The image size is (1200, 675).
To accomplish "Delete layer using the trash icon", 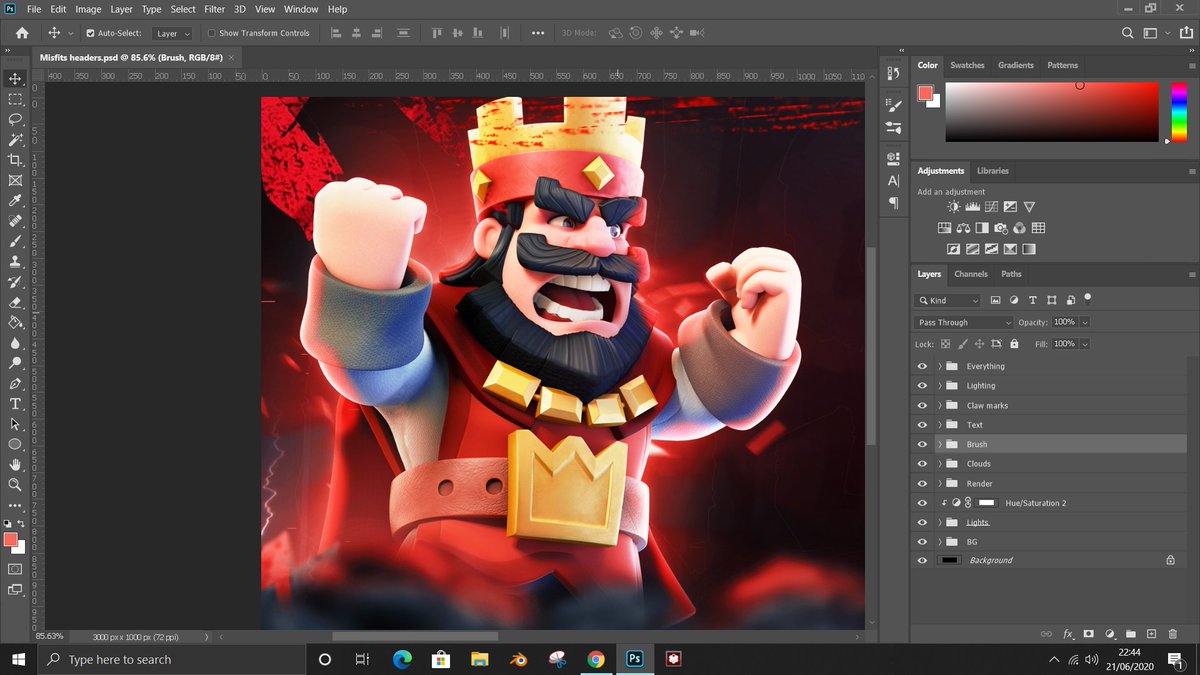I will (1174, 634).
